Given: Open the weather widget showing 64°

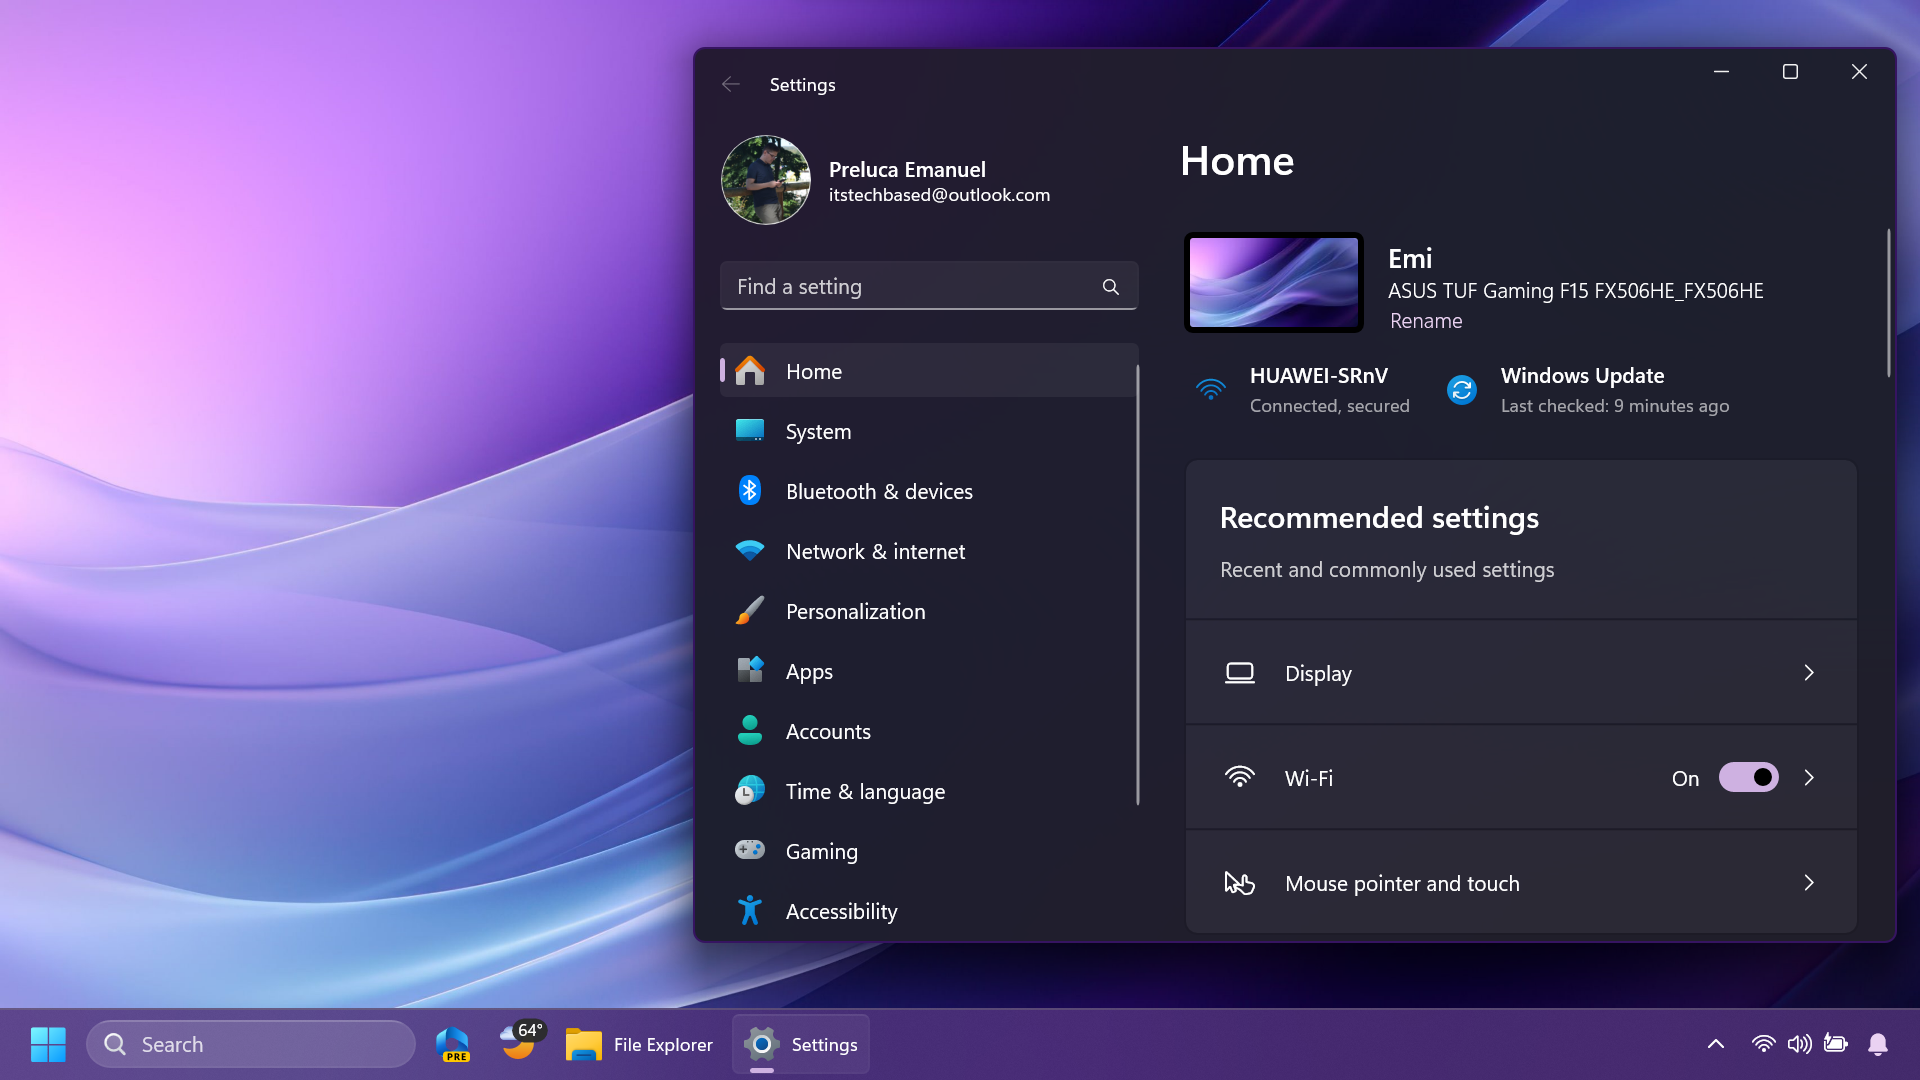Looking at the screenshot, I should (521, 1042).
